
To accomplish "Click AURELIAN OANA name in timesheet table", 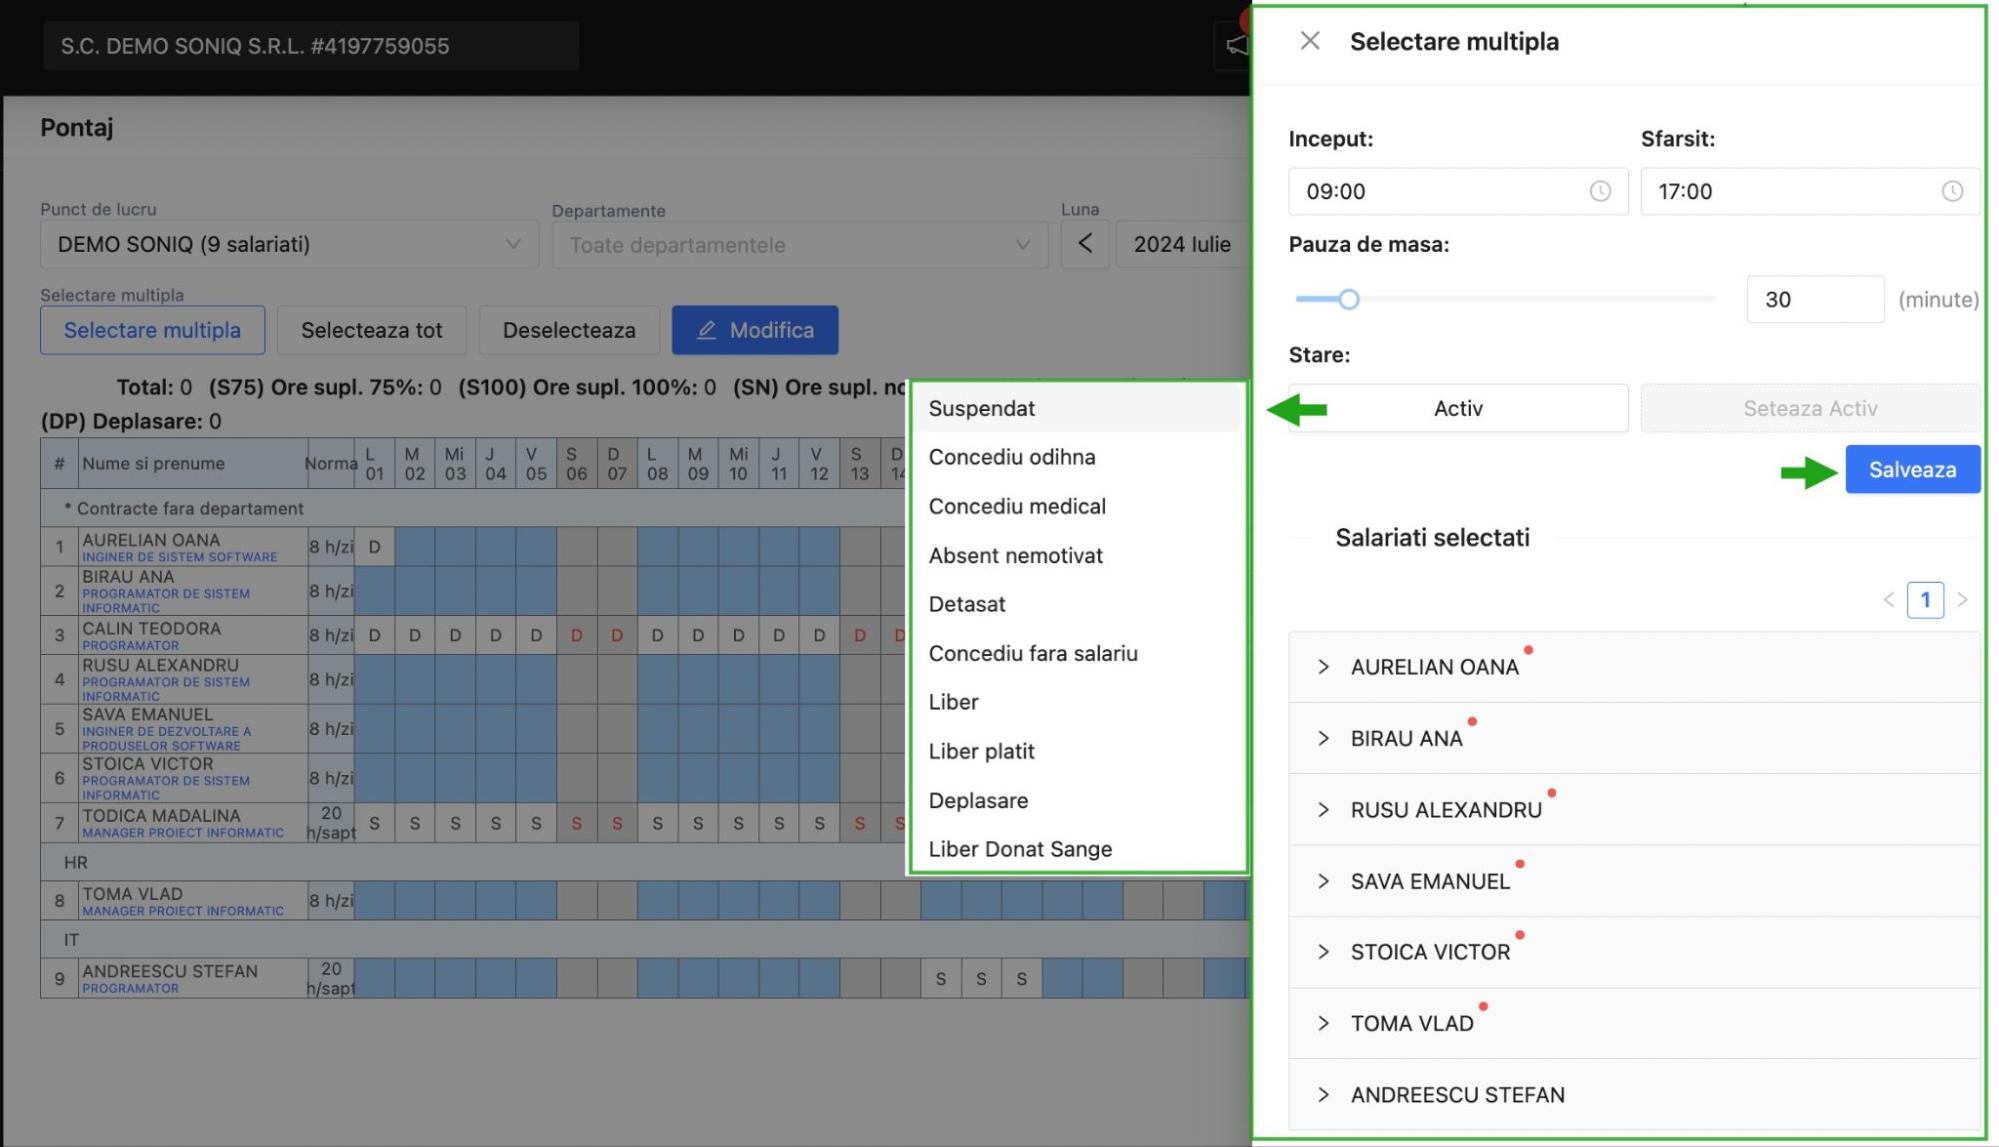I will tap(151, 540).
